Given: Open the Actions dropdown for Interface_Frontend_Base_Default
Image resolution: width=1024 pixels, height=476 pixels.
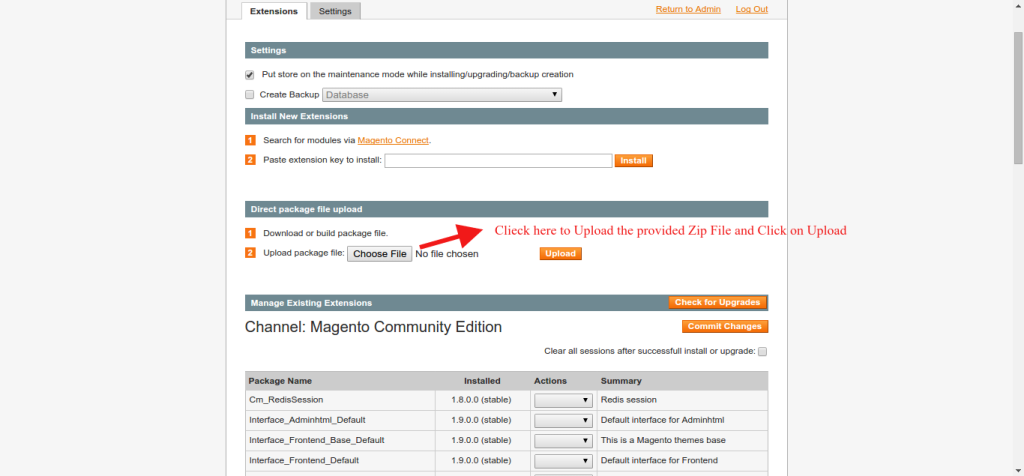Looking at the screenshot, I should tap(563, 441).
